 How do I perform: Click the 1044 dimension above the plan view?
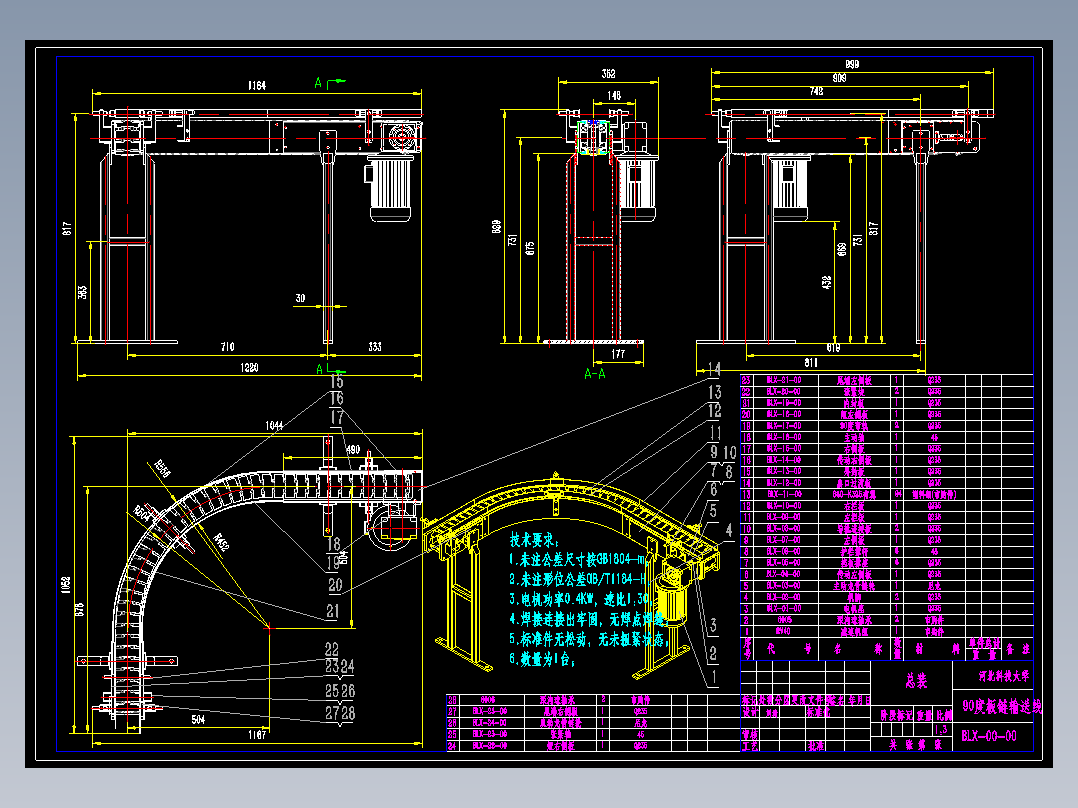click(274, 426)
